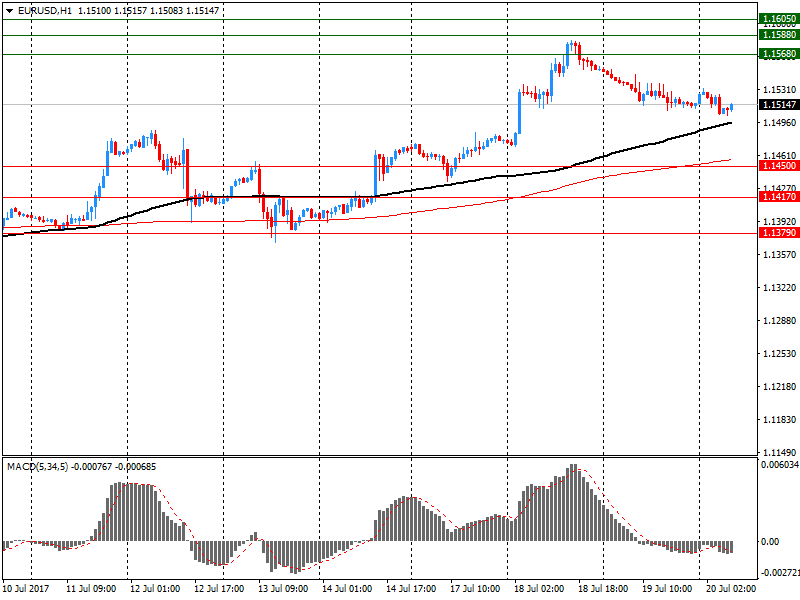Click the 1.14610 price scale value
800x600 pixels.
(780, 155)
